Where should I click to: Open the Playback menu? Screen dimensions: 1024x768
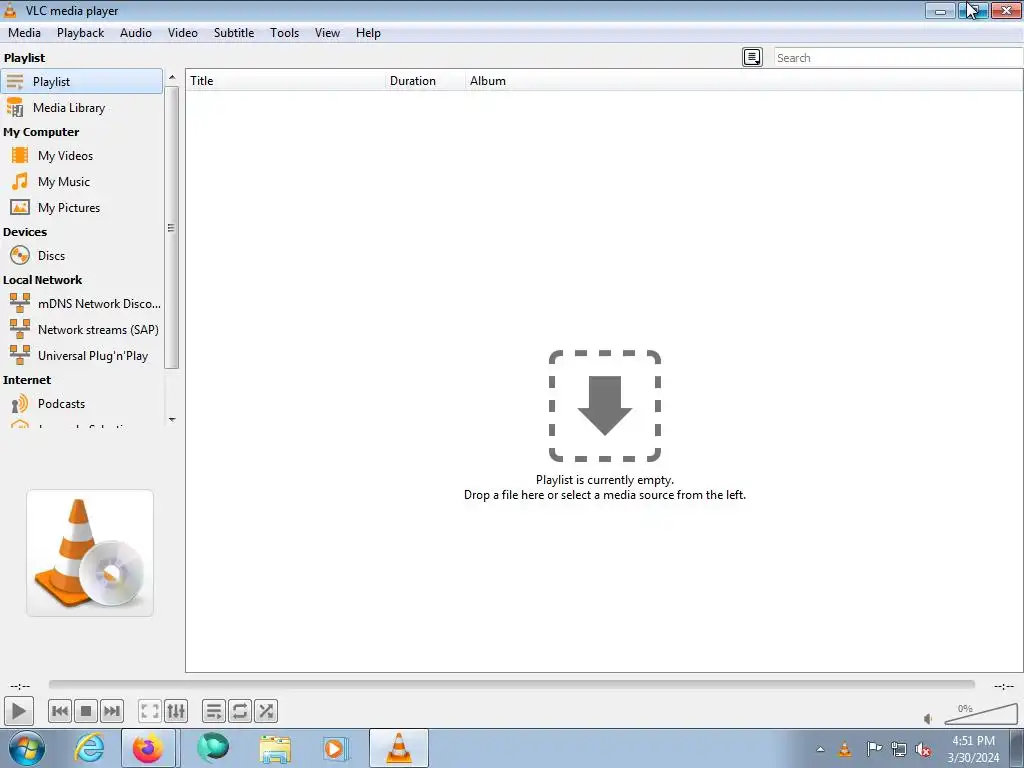pyautogui.click(x=80, y=33)
